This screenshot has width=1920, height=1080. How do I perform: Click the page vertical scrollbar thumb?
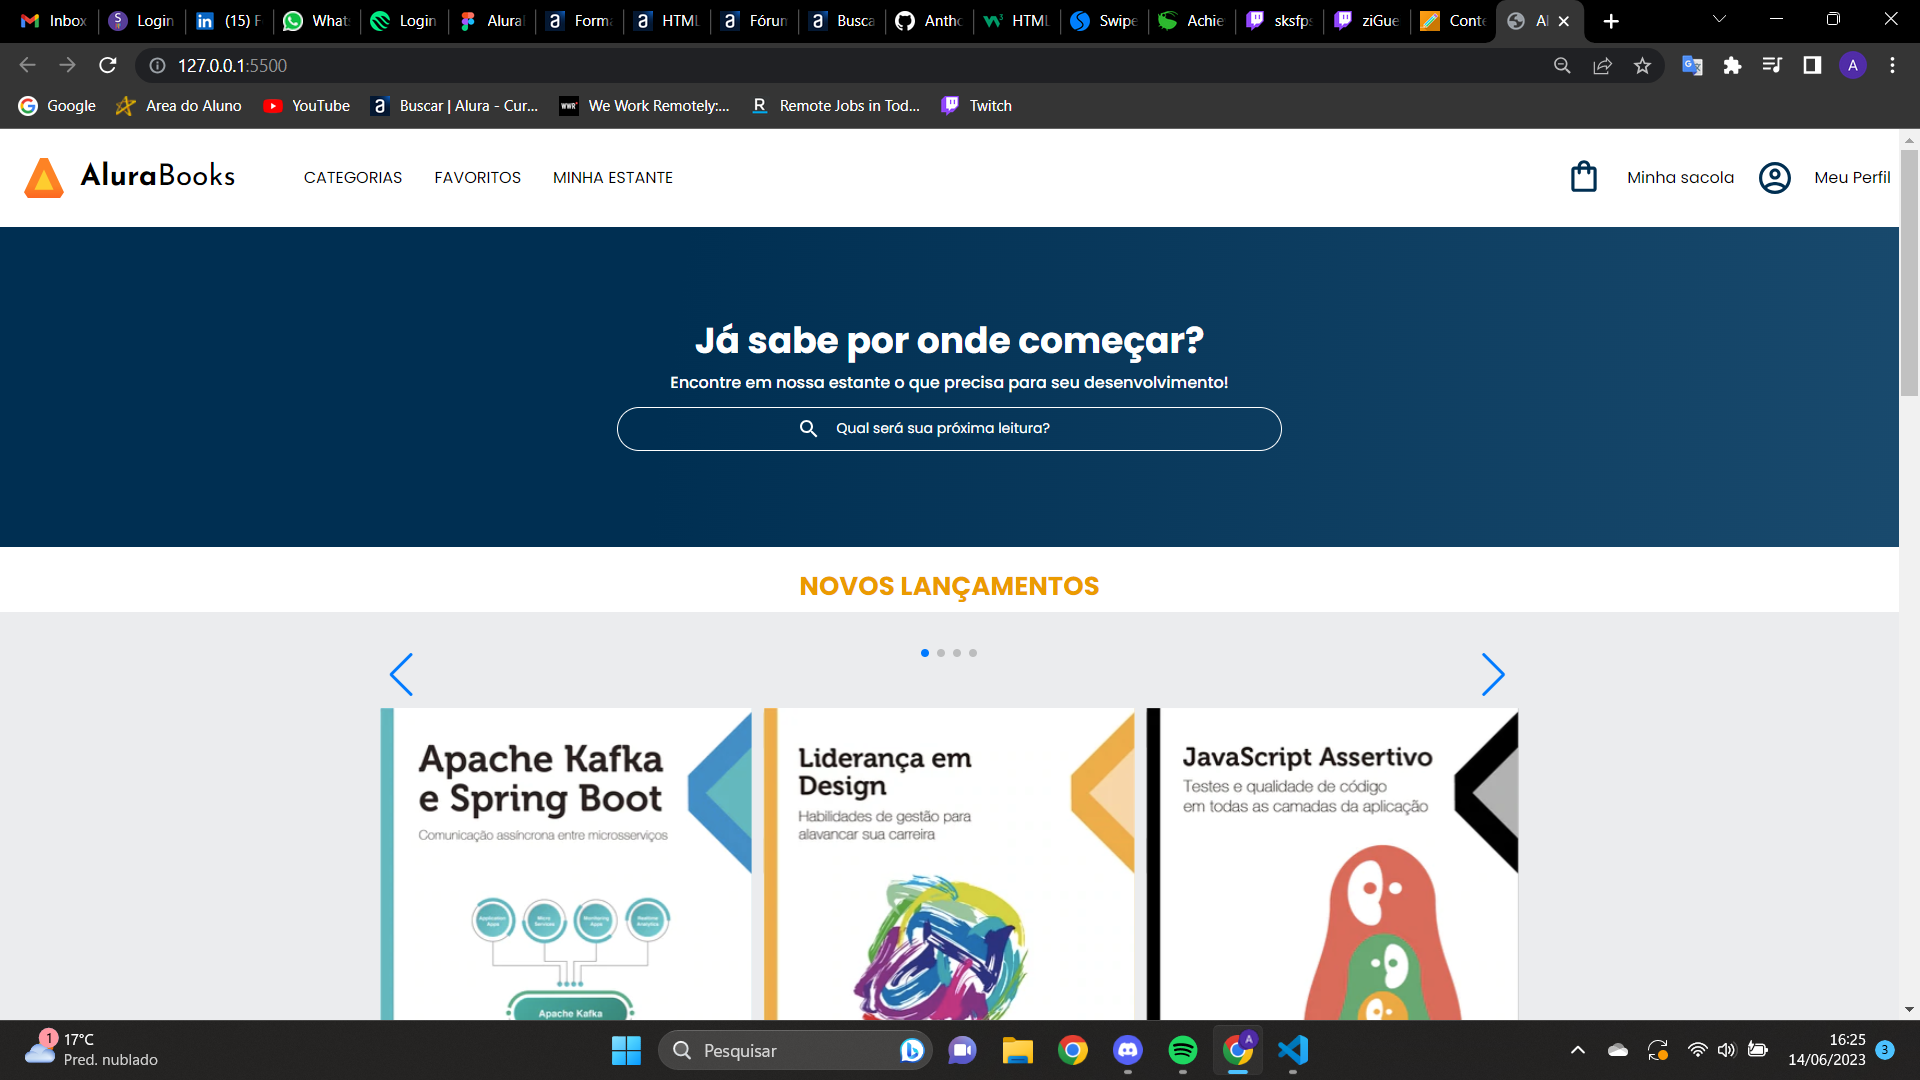[1909, 272]
